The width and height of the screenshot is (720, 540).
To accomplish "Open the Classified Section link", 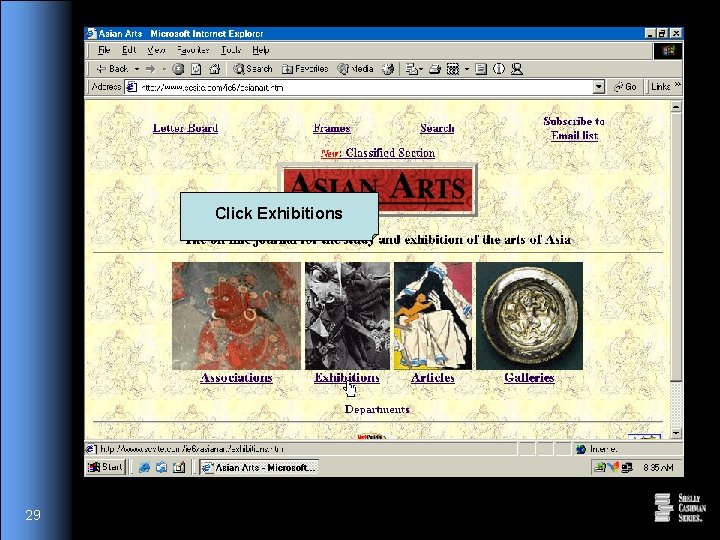I will [390, 153].
